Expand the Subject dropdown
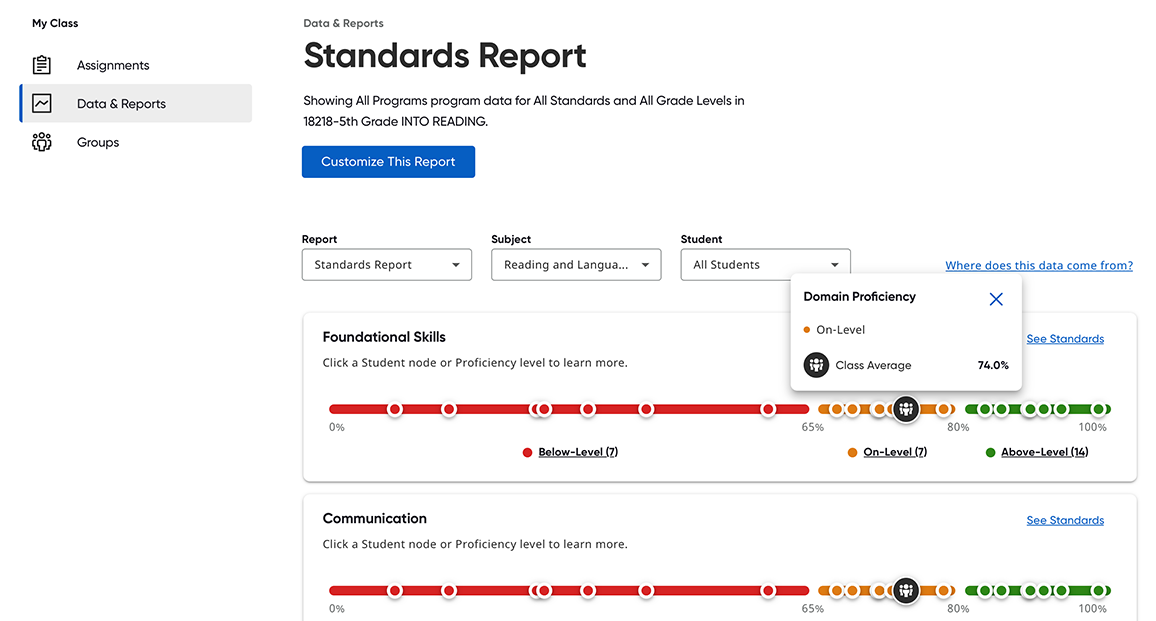This screenshot has width=1156, height=621. 576,265
